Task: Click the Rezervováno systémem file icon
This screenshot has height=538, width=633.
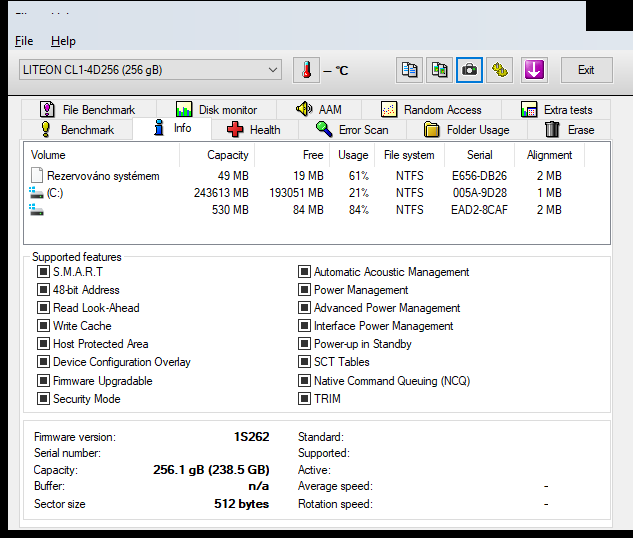Action: click(x=37, y=175)
